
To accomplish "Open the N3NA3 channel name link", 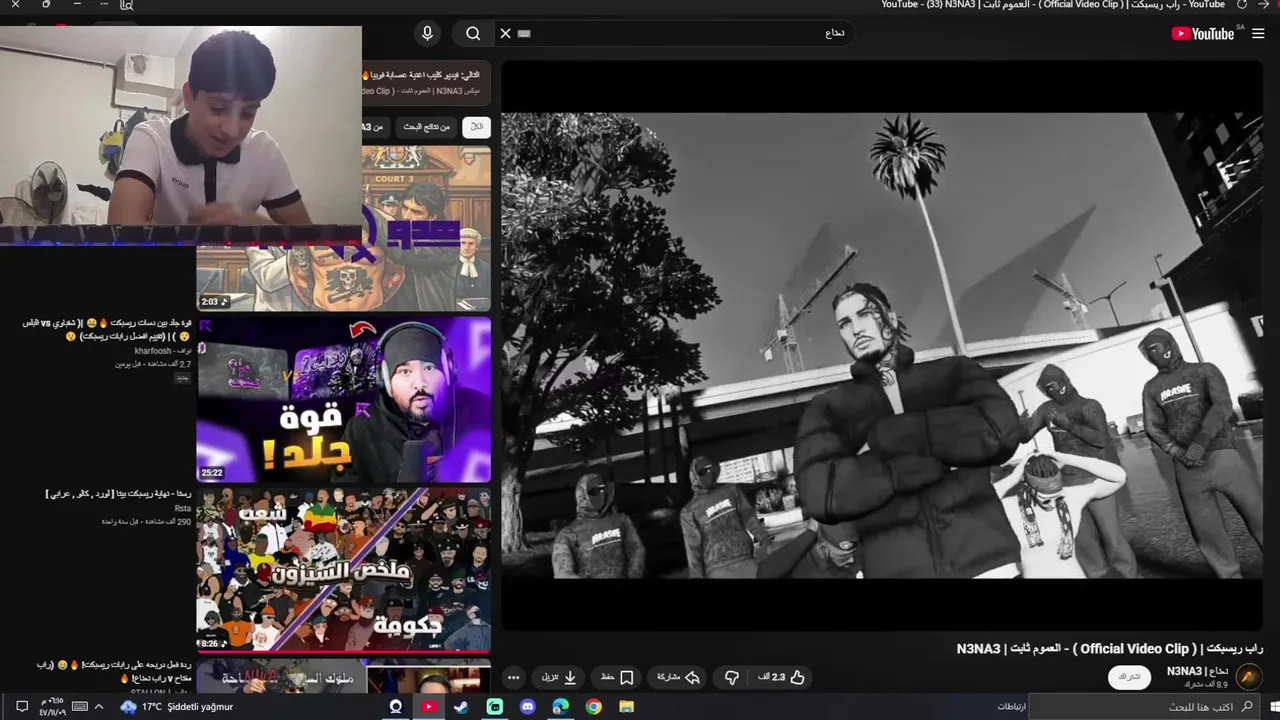I will (x=1196, y=671).
